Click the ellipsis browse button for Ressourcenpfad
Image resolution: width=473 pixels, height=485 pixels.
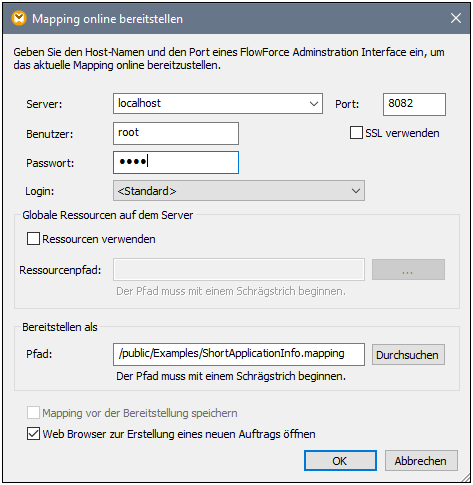[408, 270]
